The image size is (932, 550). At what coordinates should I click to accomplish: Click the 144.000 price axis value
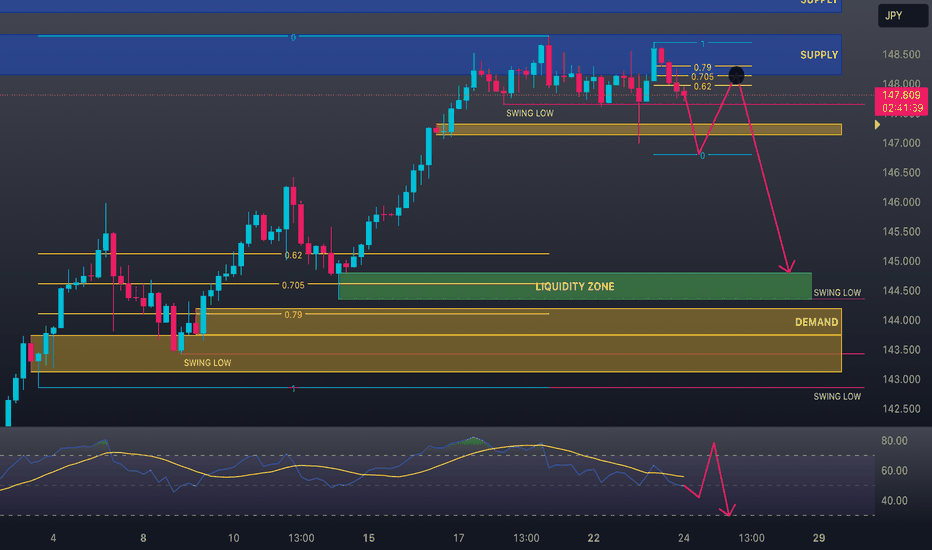coord(901,320)
